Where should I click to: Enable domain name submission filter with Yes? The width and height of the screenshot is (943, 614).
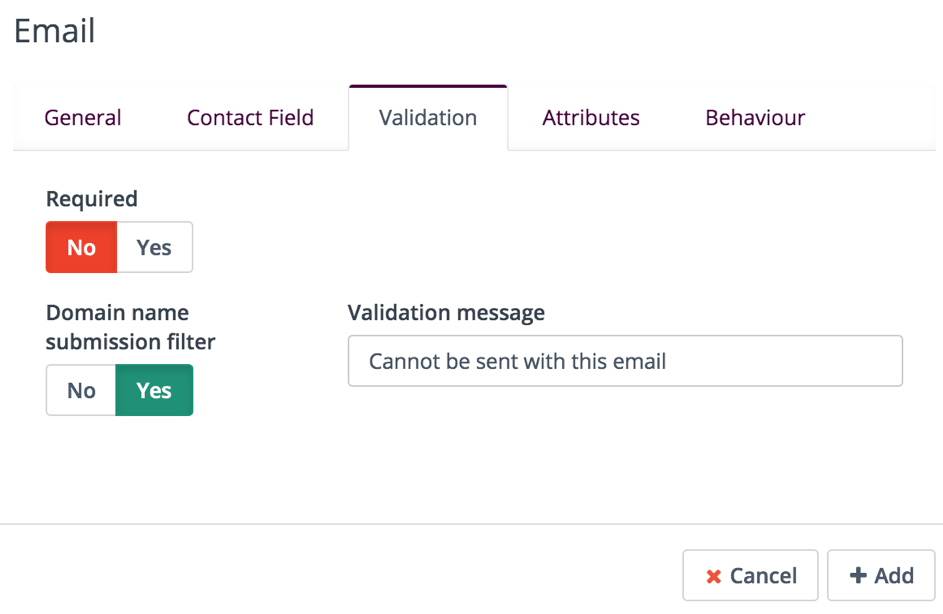click(x=154, y=390)
